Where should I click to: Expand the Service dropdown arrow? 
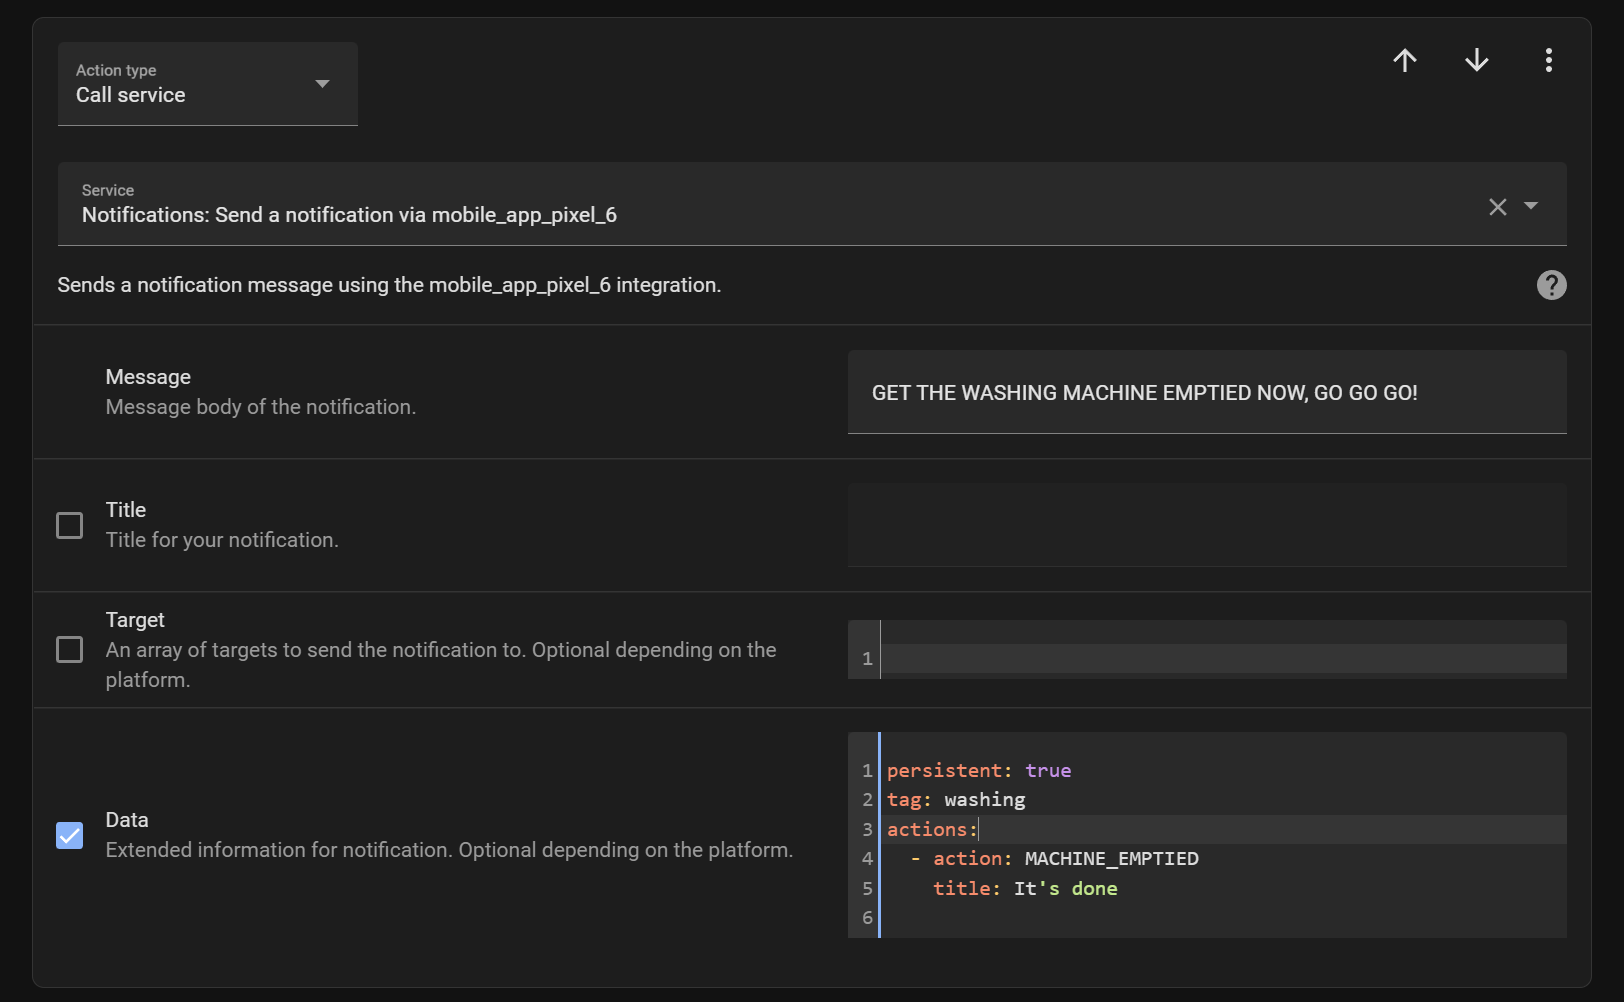1531,206
